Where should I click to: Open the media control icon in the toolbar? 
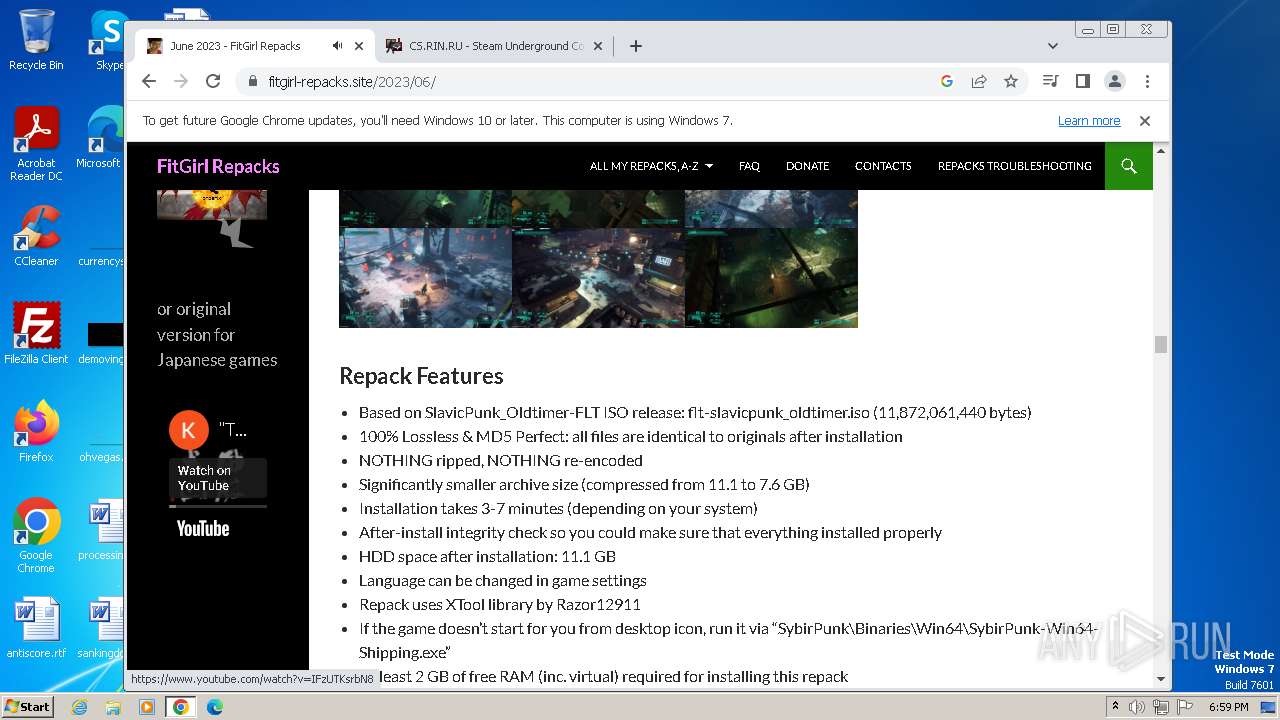[x=1050, y=81]
